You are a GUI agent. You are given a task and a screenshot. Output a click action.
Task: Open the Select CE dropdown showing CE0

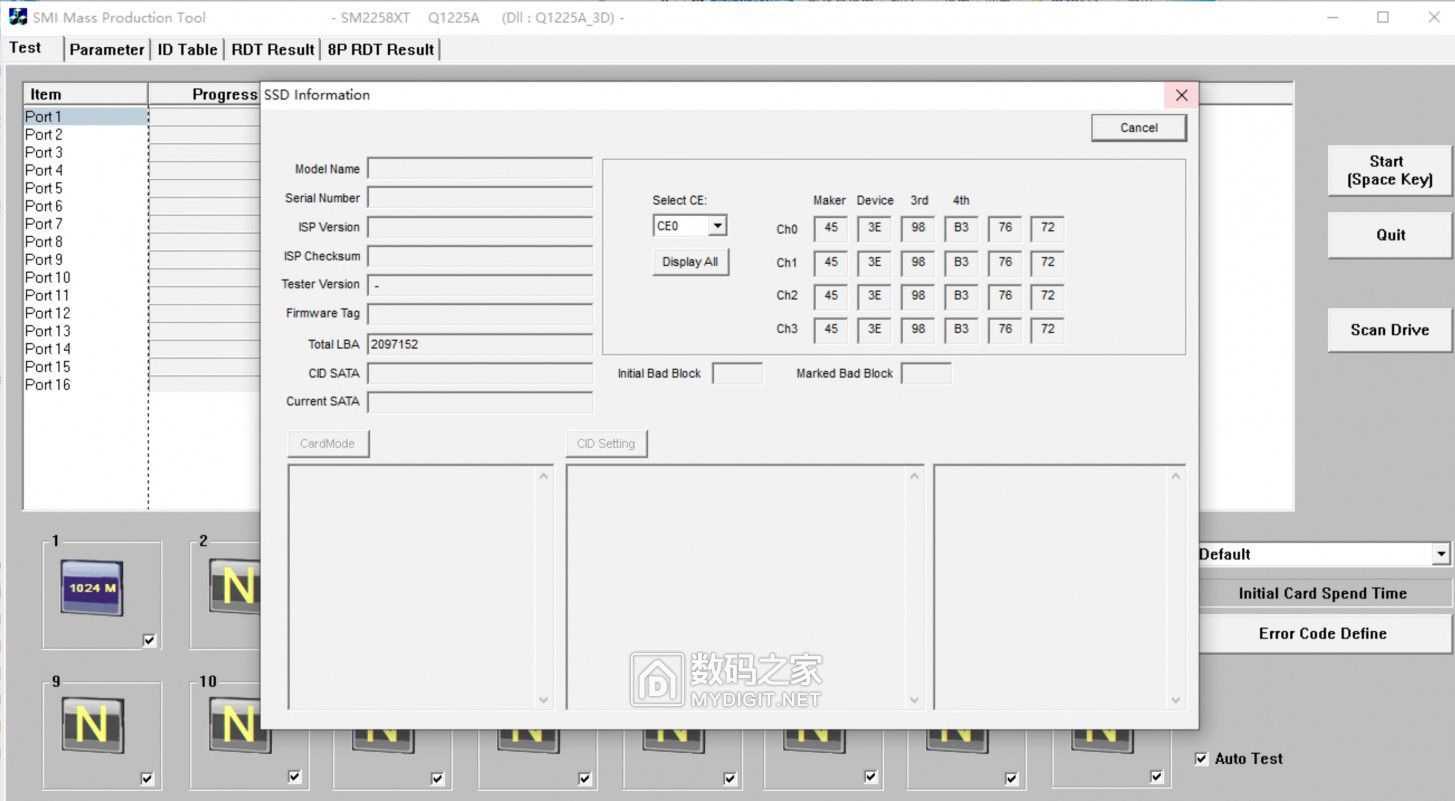(x=690, y=226)
